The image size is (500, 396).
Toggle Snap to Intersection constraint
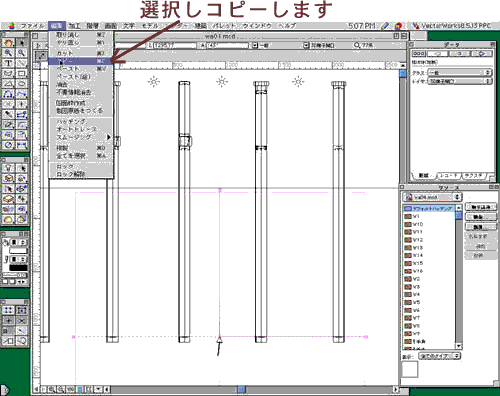(x=21, y=320)
